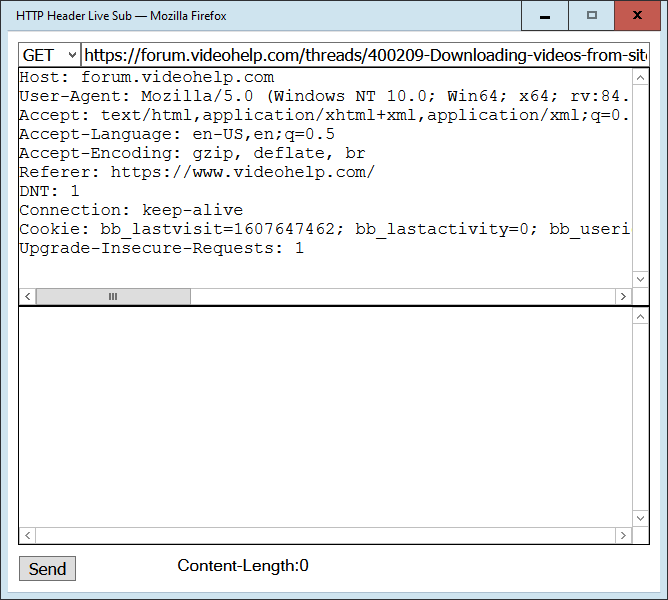This screenshot has width=668, height=600.
Task: Click the Cookie header line
Action: click(324, 229)
